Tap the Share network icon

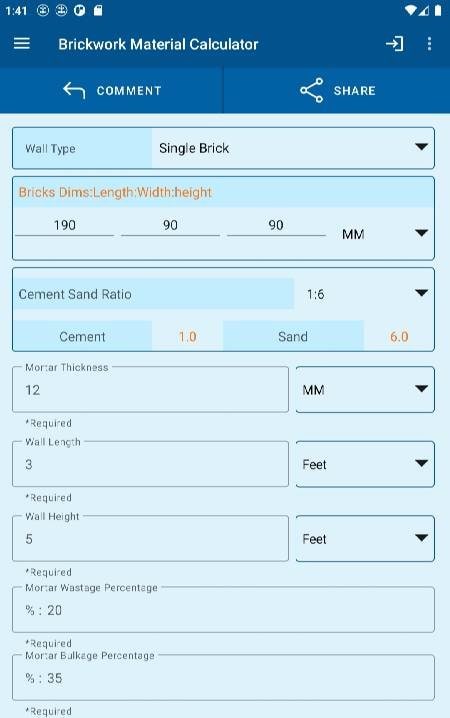coord(312,90)
